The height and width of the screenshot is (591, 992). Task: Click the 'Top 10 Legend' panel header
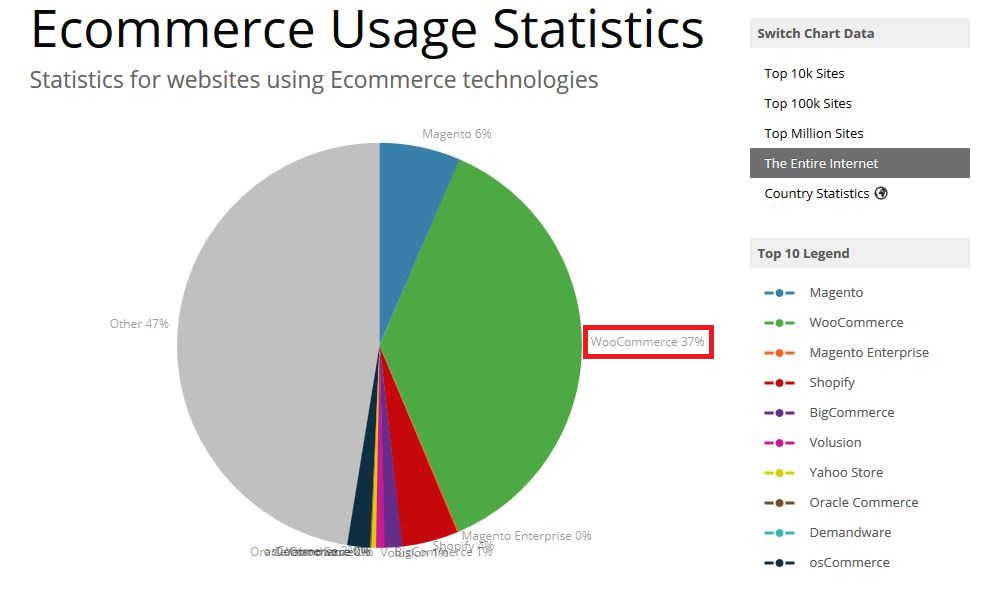(860, 254)
